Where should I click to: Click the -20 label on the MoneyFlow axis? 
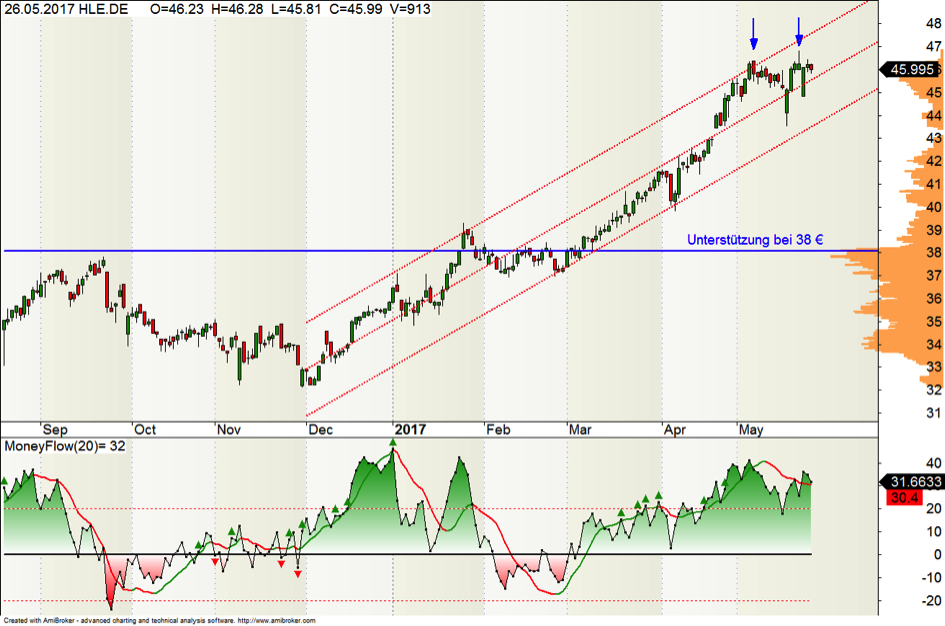click(x=930, y=601)
